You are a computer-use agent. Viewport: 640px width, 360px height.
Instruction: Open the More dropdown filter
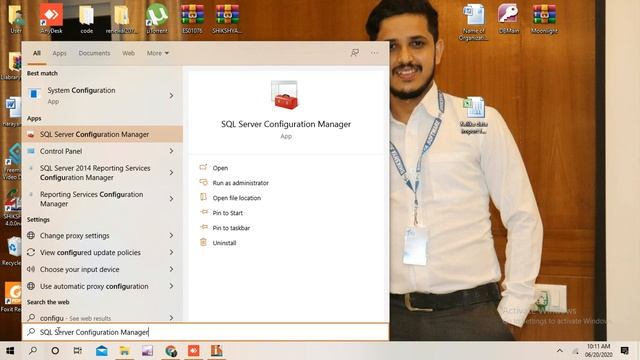tap(158, 53)
